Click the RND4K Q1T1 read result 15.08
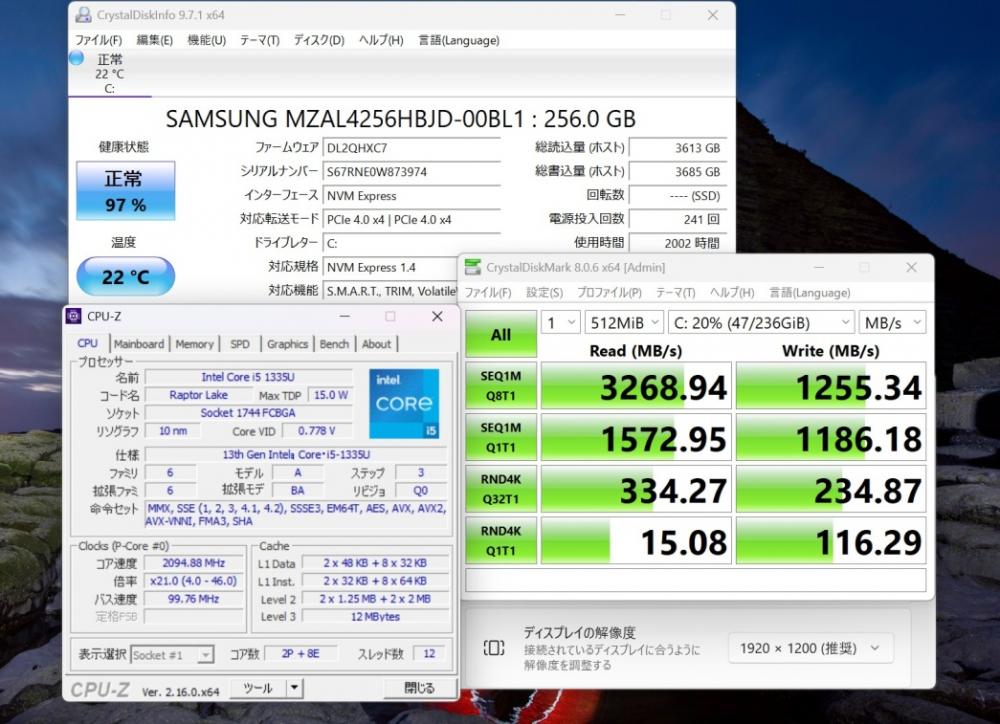 point(636,541)
